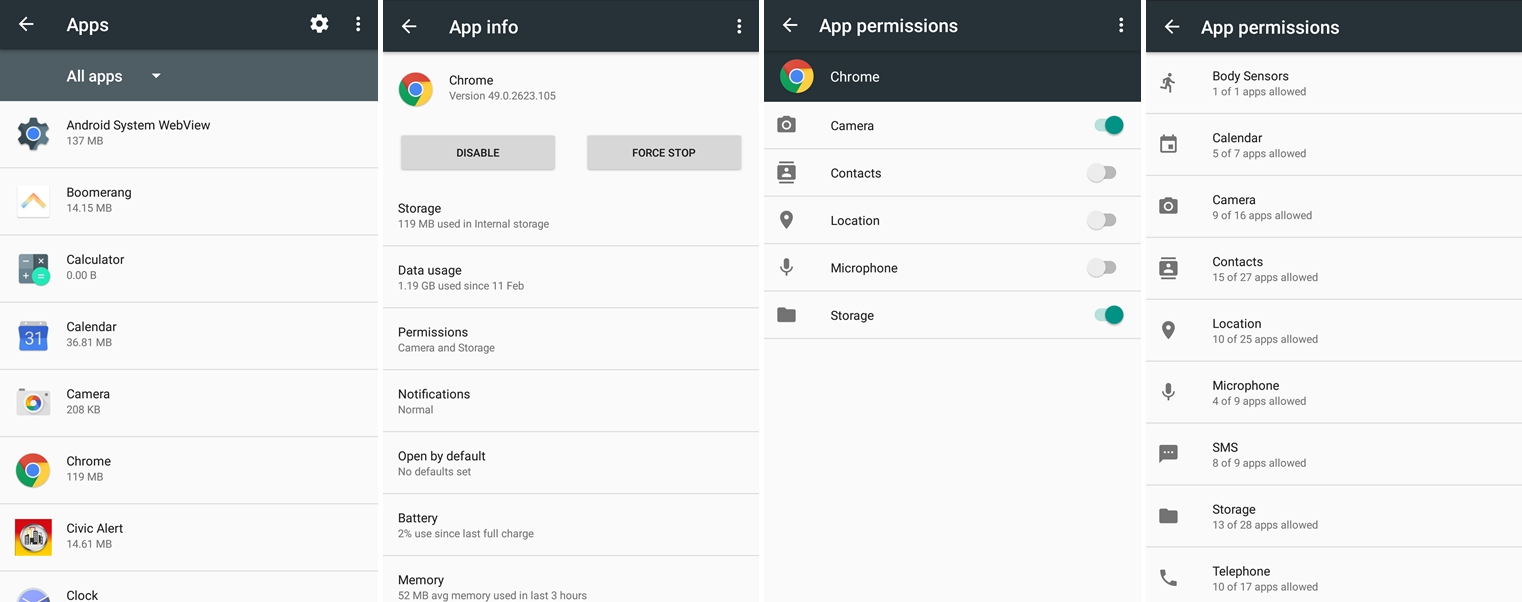
Task: Tap Location pin icon with 10 of 25 apps
Action: 1168,330
